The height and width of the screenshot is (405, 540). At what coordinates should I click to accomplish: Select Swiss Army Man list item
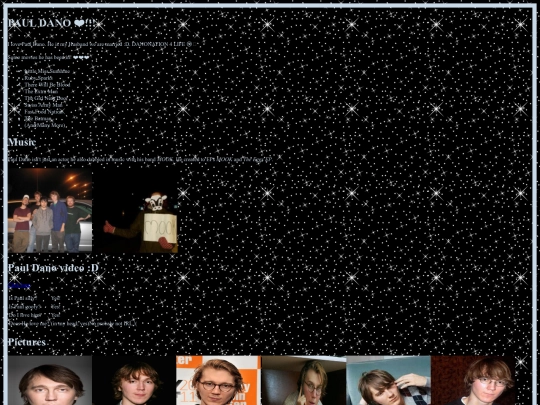pyautogui.click(x=43, y=105)
